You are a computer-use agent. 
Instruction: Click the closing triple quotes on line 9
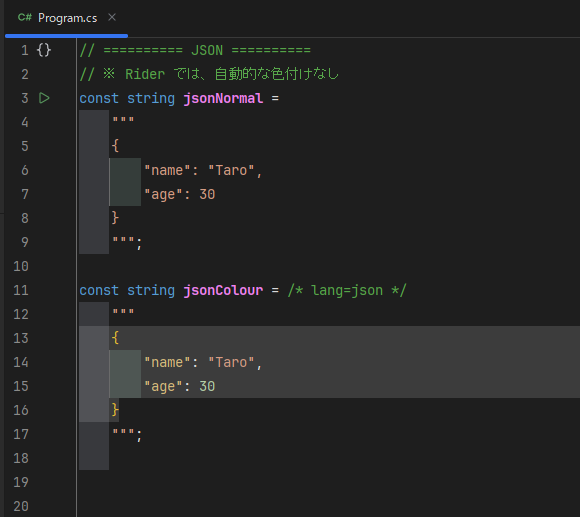(123, 240)
